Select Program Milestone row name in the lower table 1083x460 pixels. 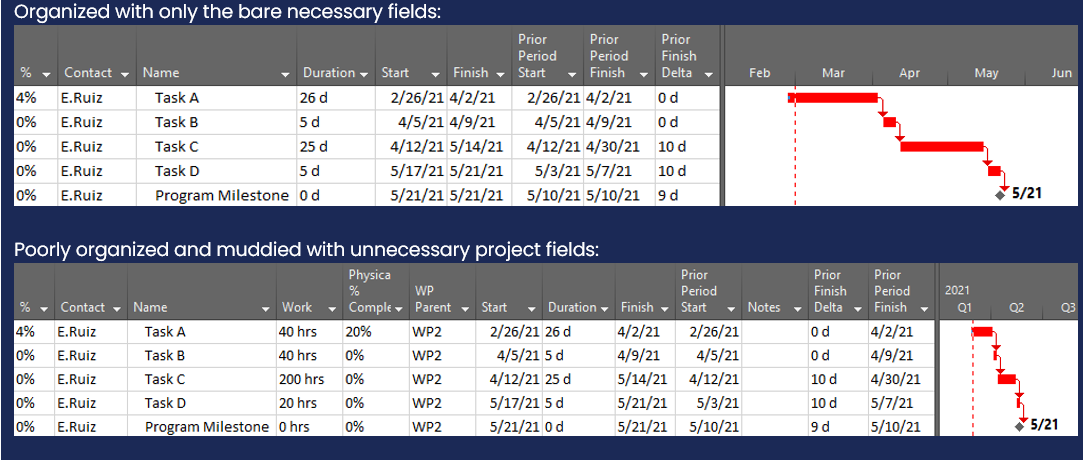(207, 427)
